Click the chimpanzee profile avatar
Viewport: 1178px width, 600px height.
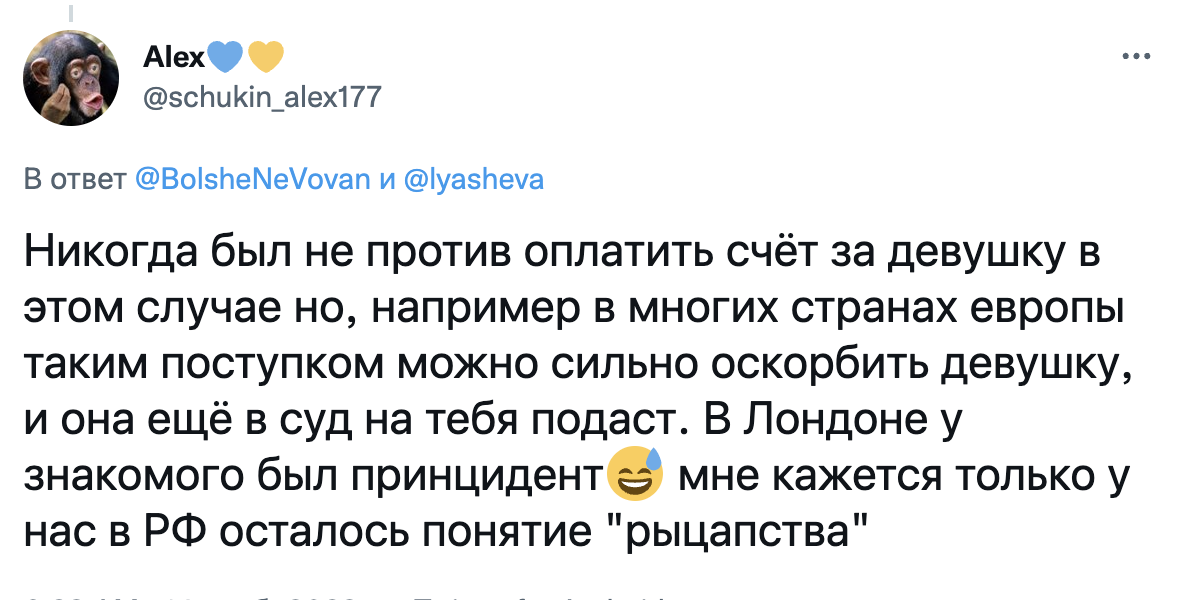click(71, 77)
